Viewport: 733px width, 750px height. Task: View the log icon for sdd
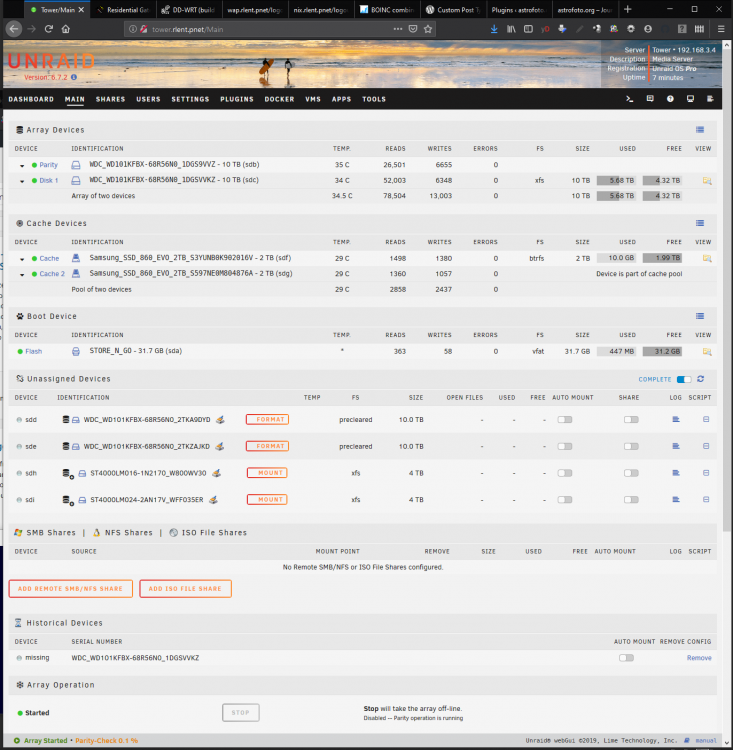(676, 419)
